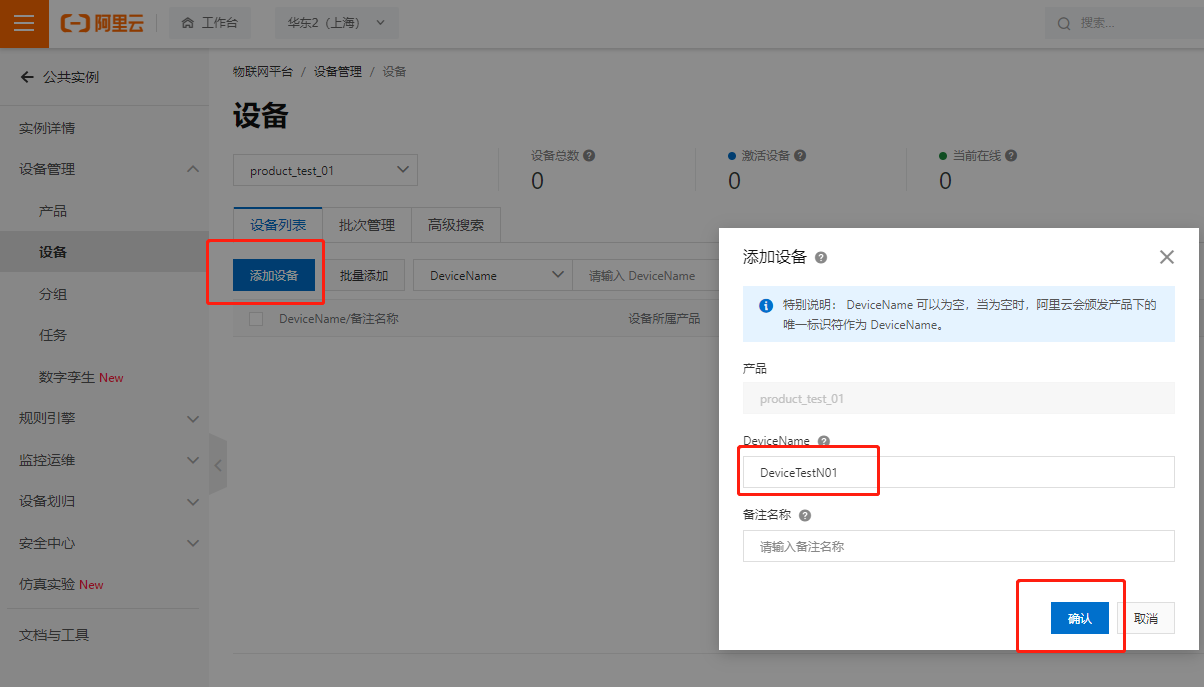The height and width of the screenshot is (687, 1204).
Task: Open the 工作台 console home
Action: (x=210, y=23)
